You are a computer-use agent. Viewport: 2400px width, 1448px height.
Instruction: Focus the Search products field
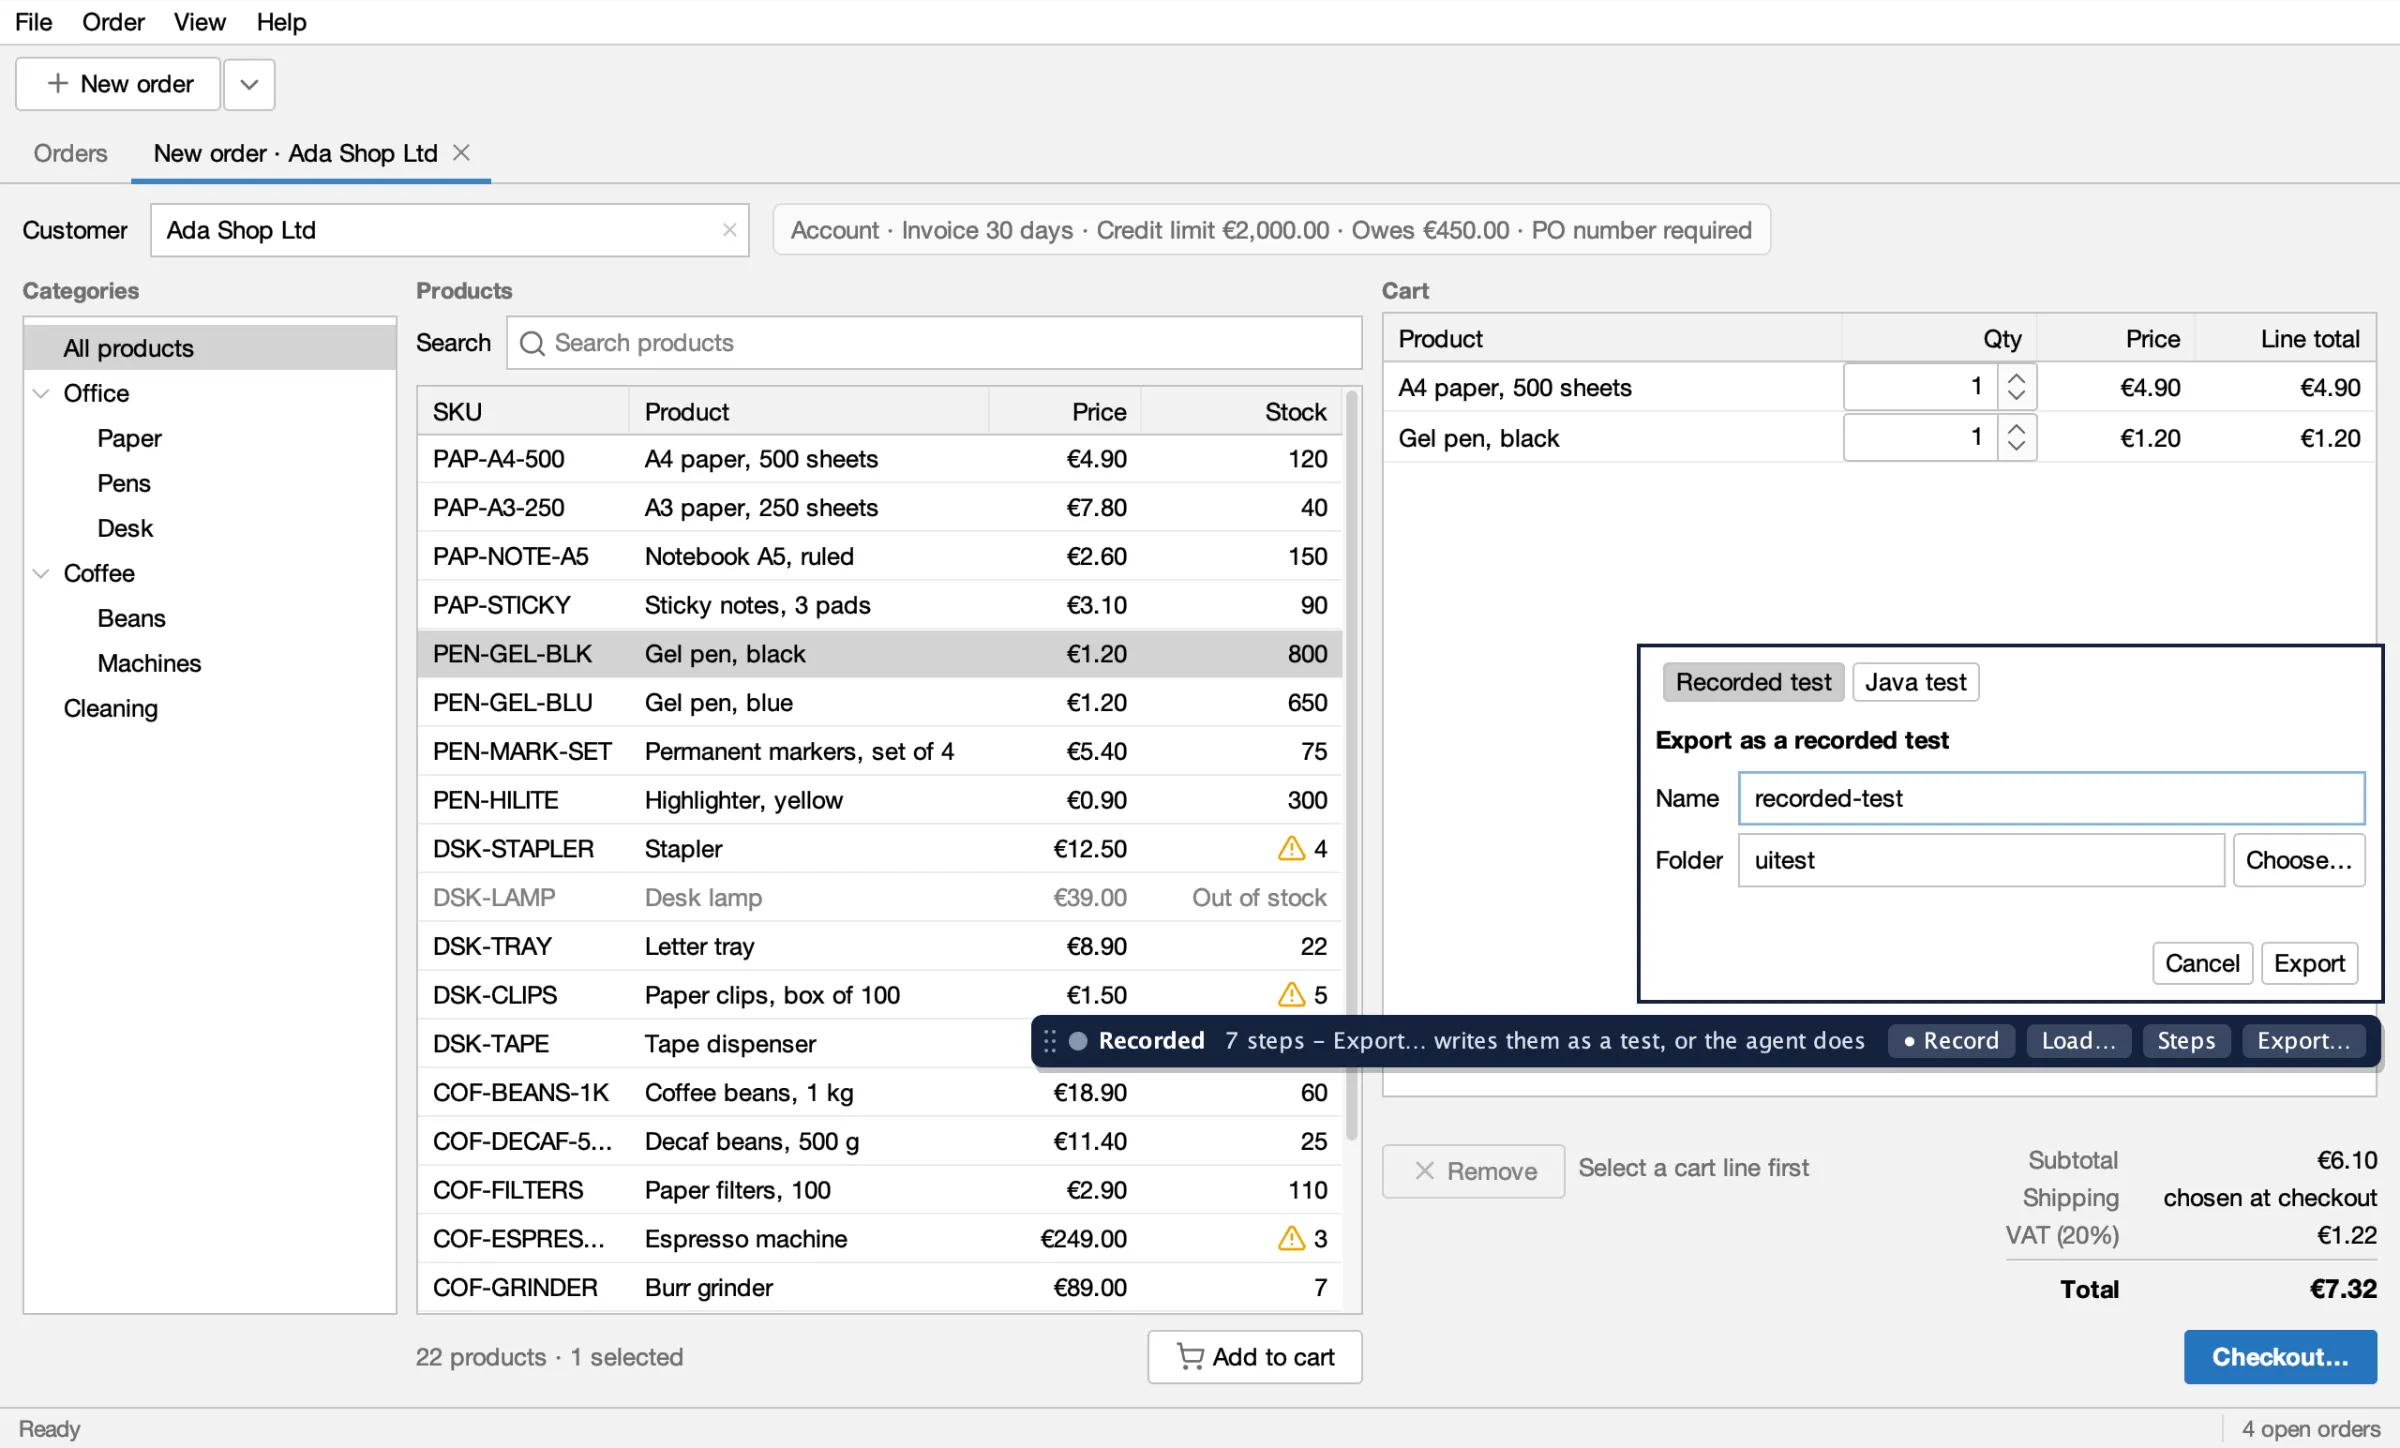[934, 343]
